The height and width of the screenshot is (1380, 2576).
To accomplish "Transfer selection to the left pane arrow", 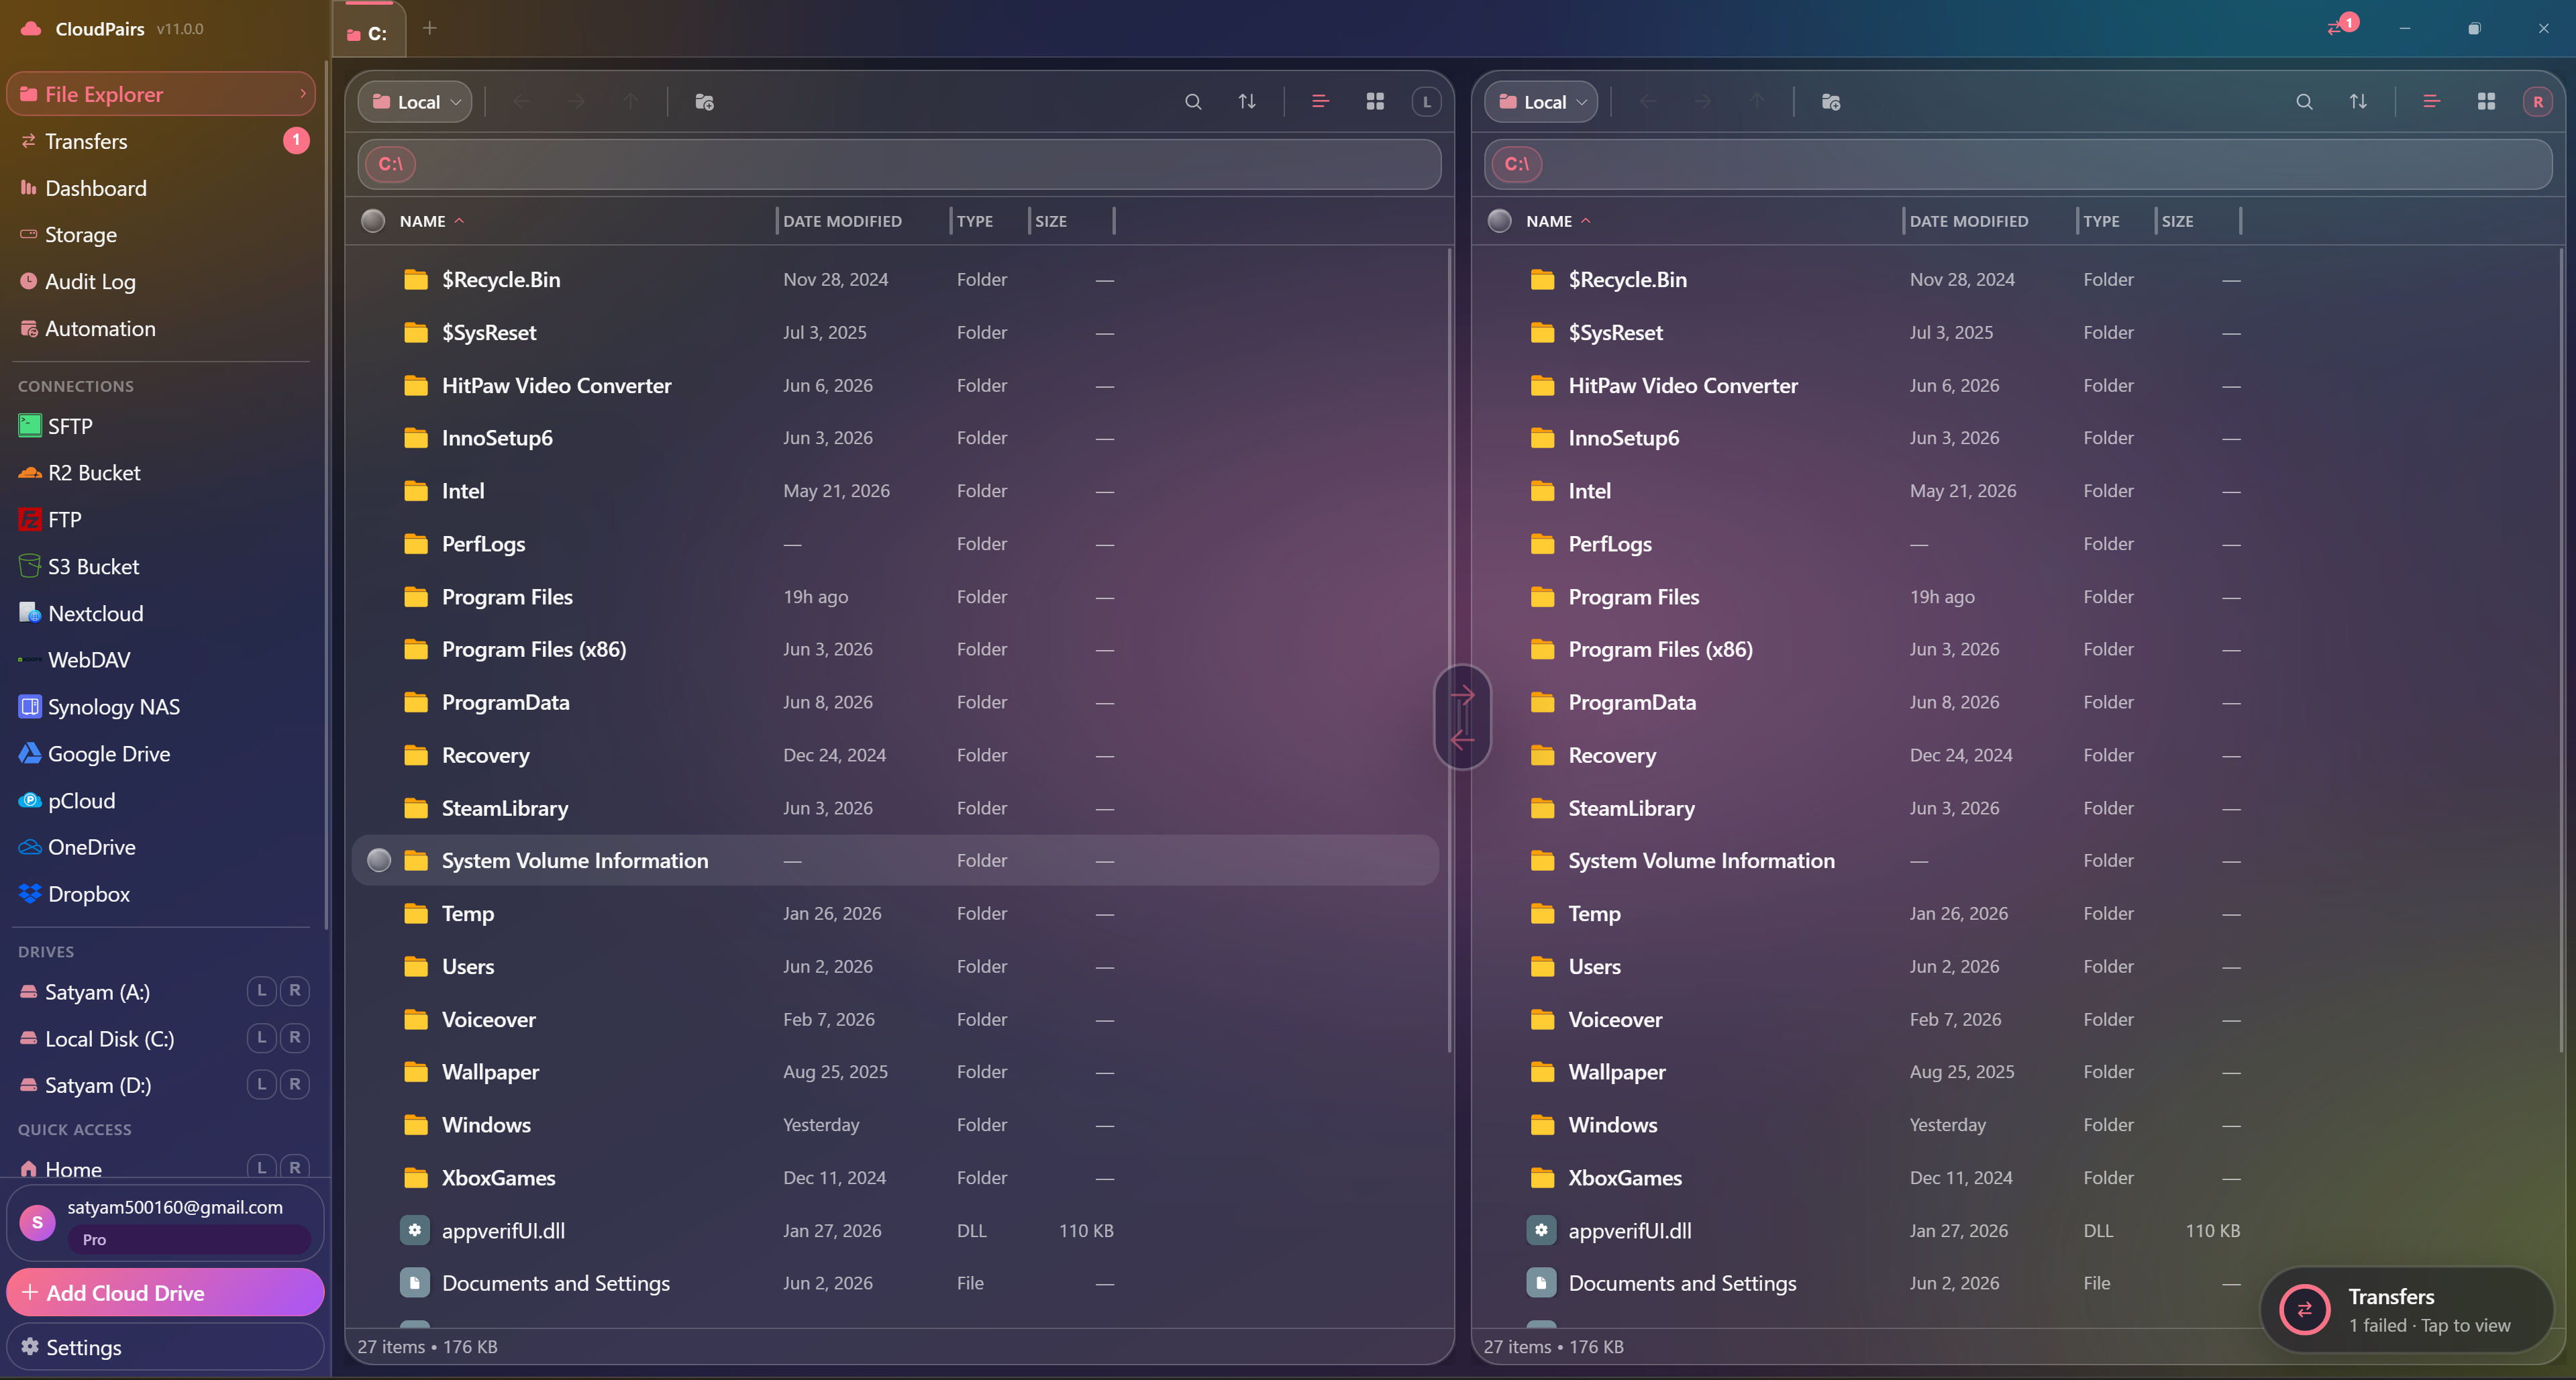I will pos(1462,740).
